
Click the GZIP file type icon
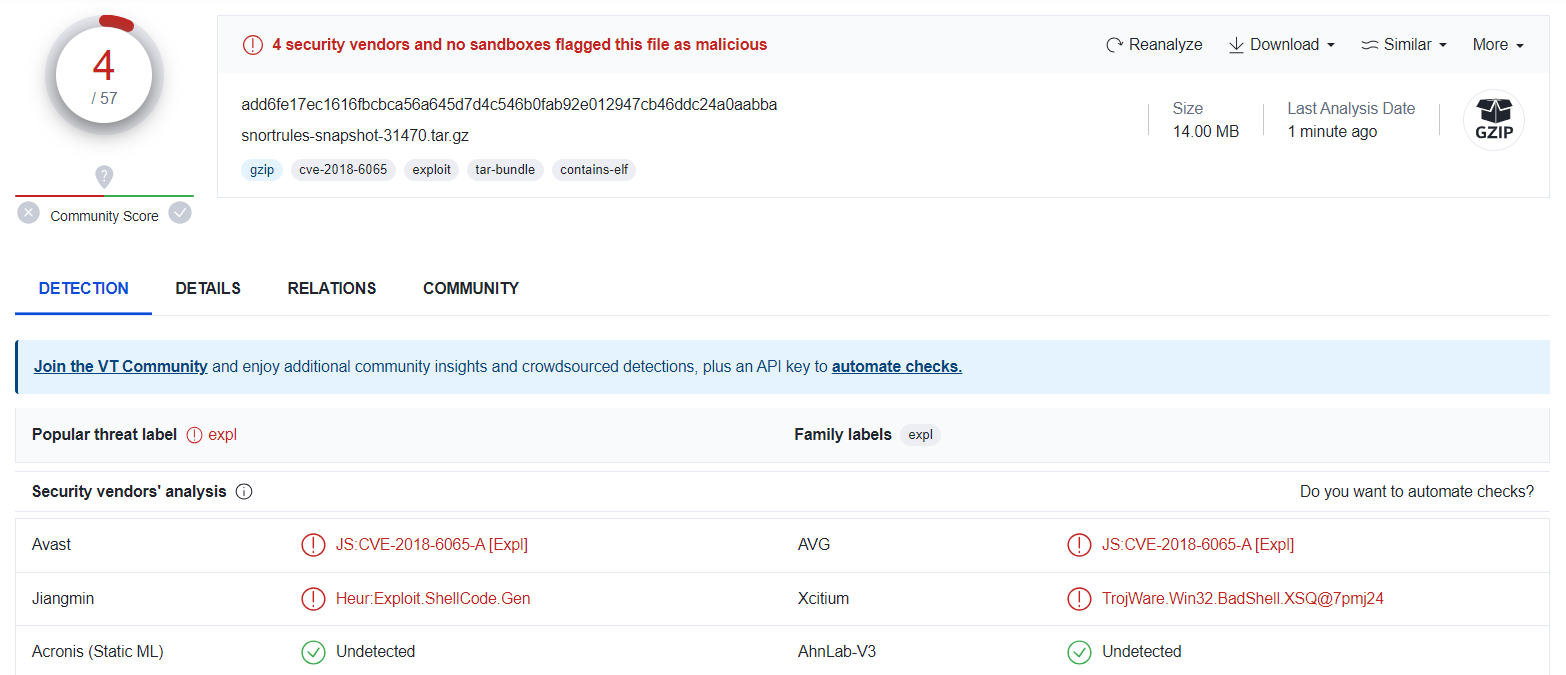click(x=1493, y=120)
